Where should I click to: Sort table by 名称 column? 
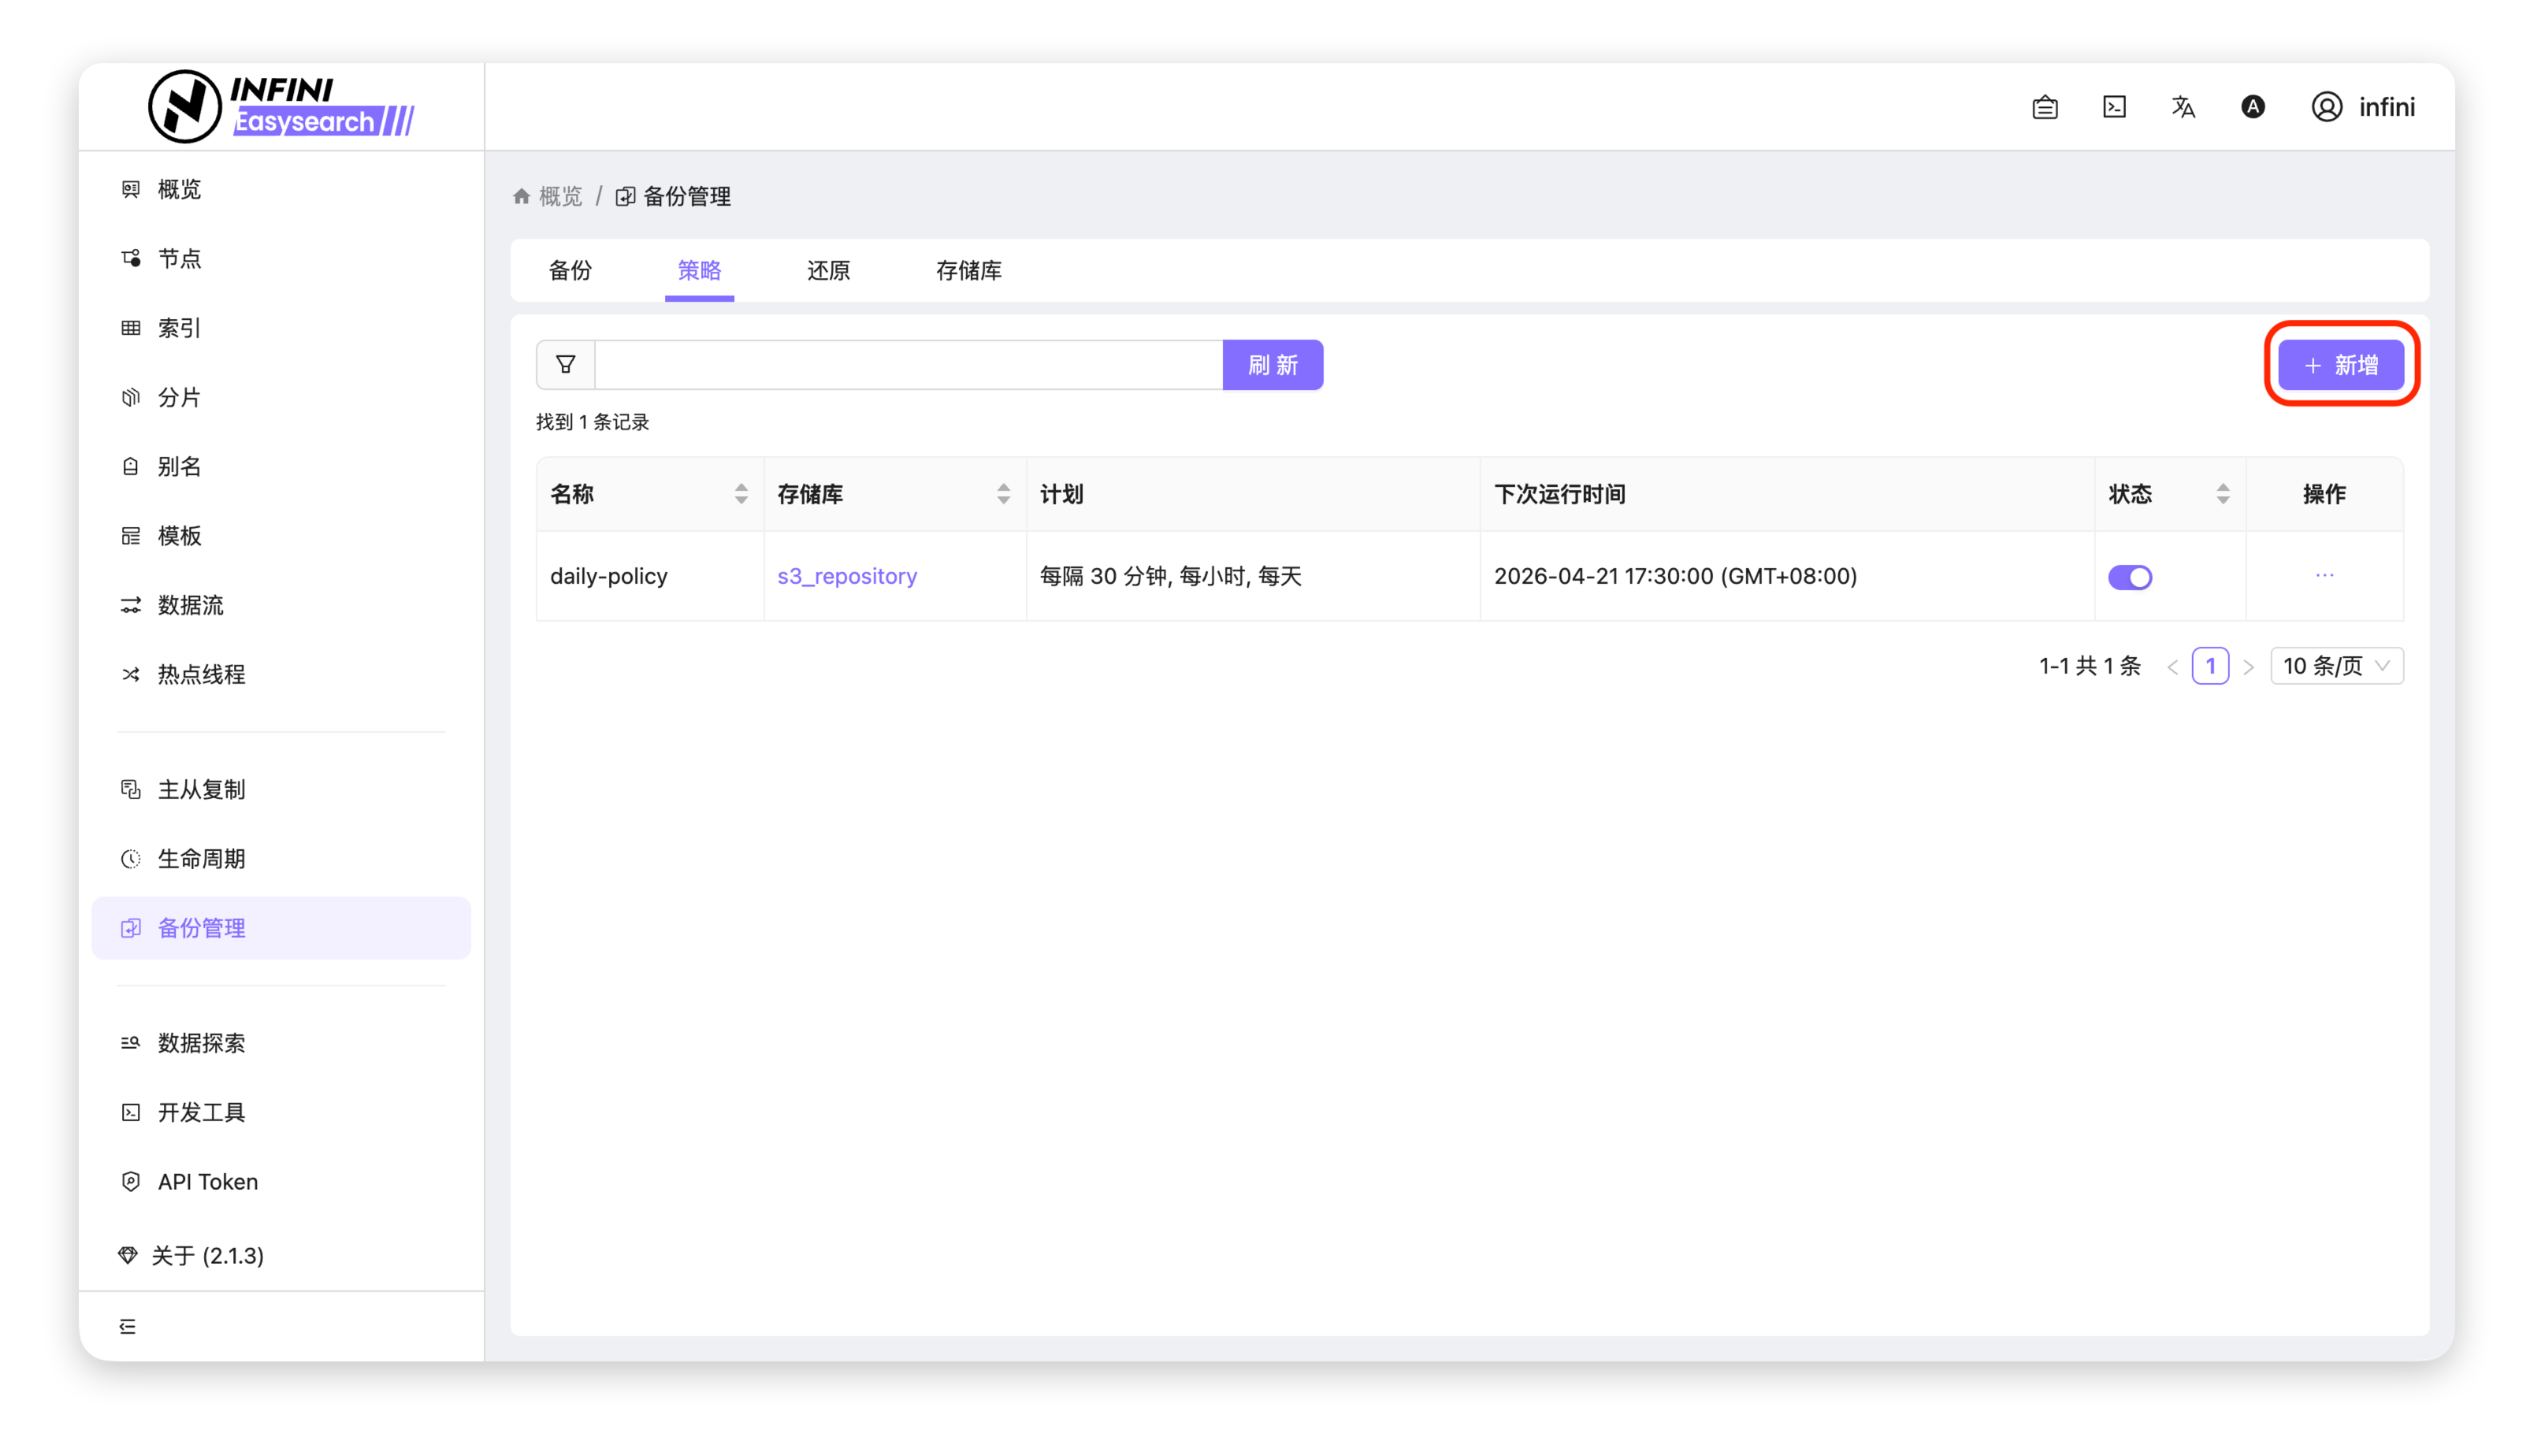tap(741, 494)
